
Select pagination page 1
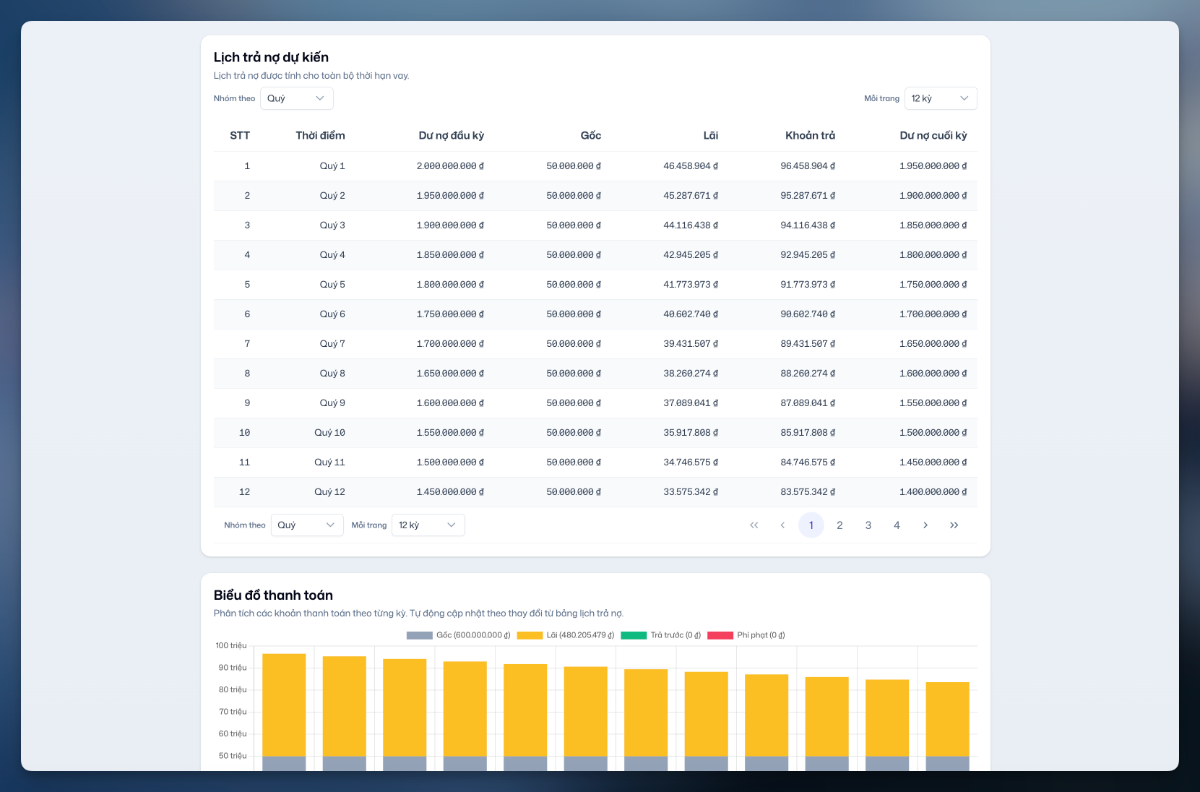[811, 525]
